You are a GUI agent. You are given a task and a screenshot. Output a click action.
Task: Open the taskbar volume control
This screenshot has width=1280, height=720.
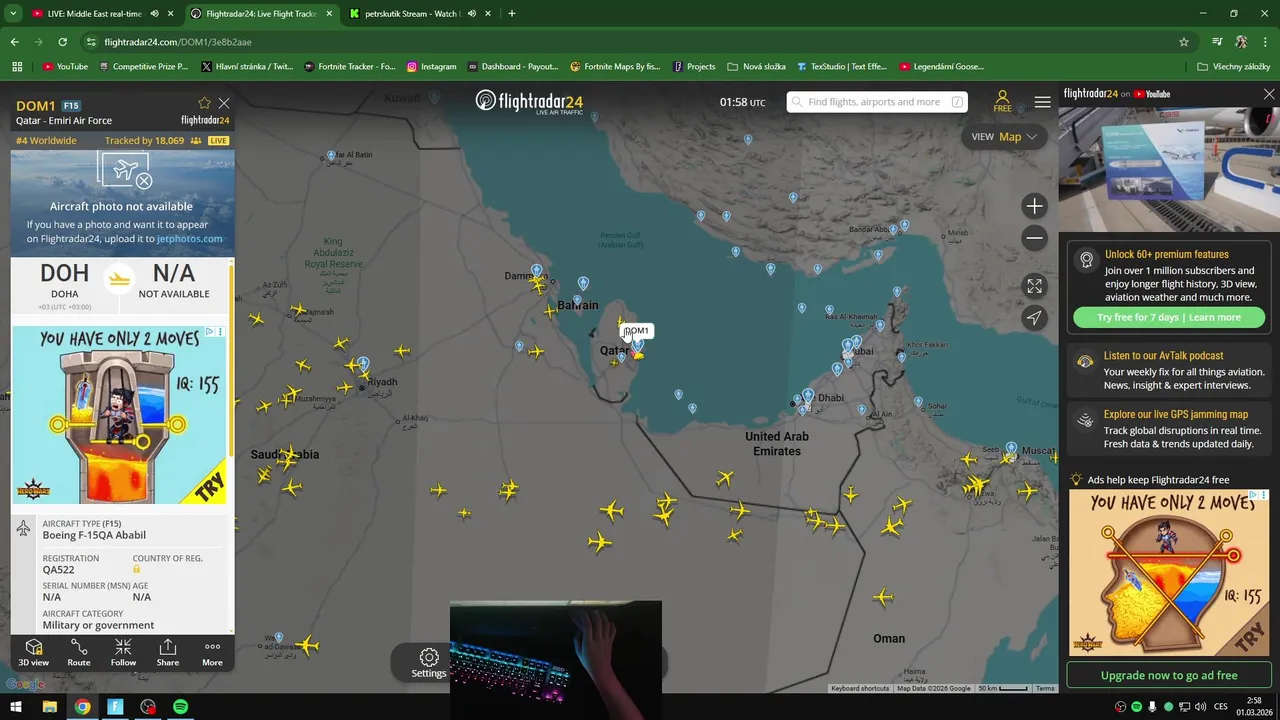pos(1200,707)
